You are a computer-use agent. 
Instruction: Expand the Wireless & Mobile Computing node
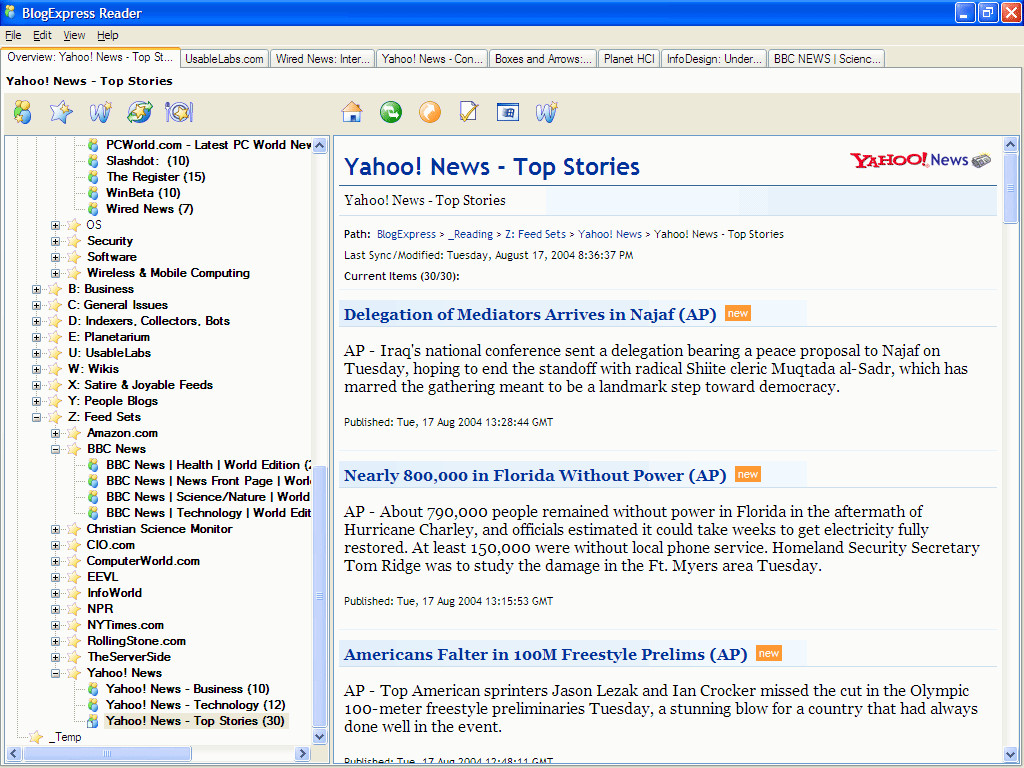[56, 273]
